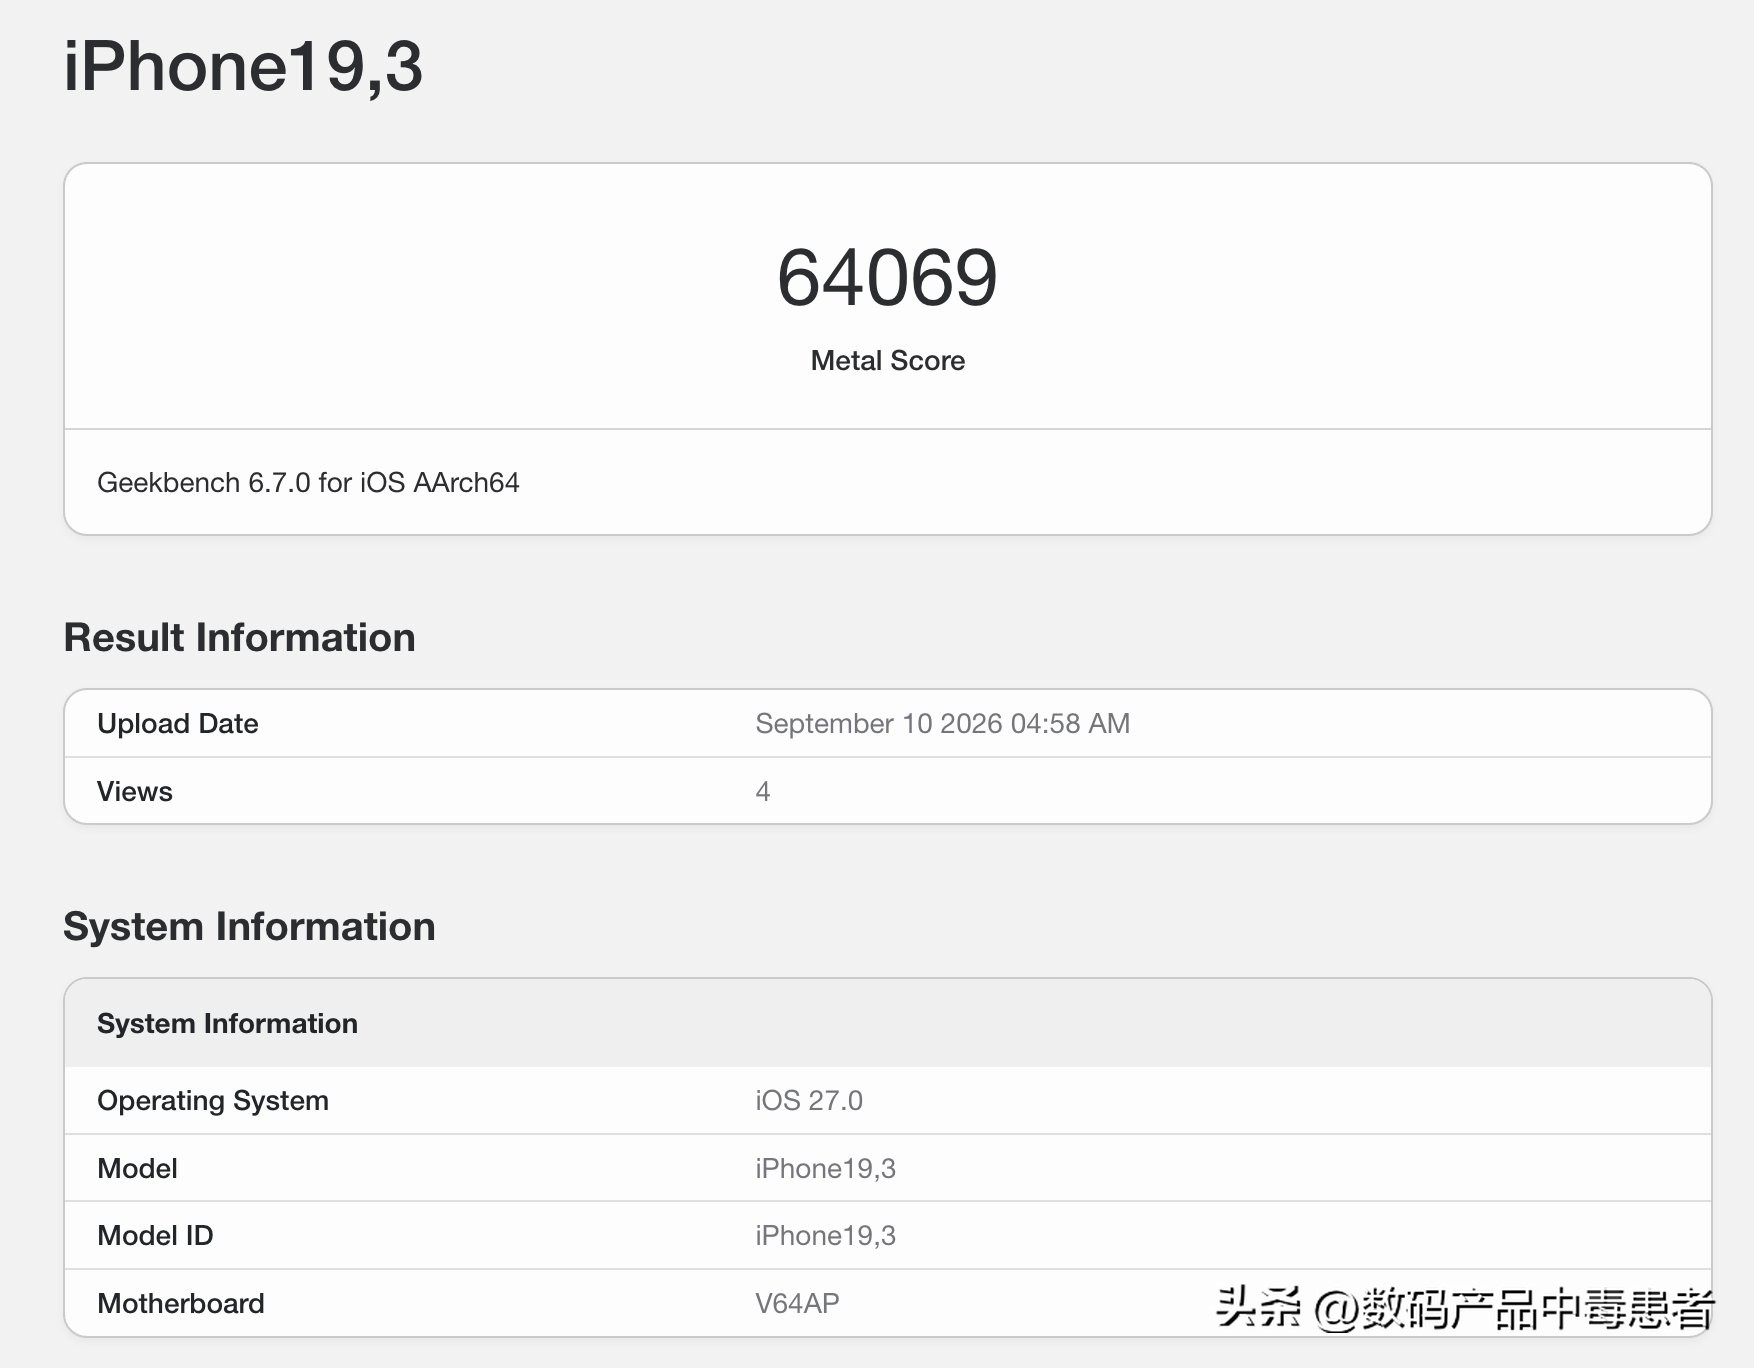Click the Model row label
1754x1368 pixels.
pyautogui.click(x=137, y=1168)
